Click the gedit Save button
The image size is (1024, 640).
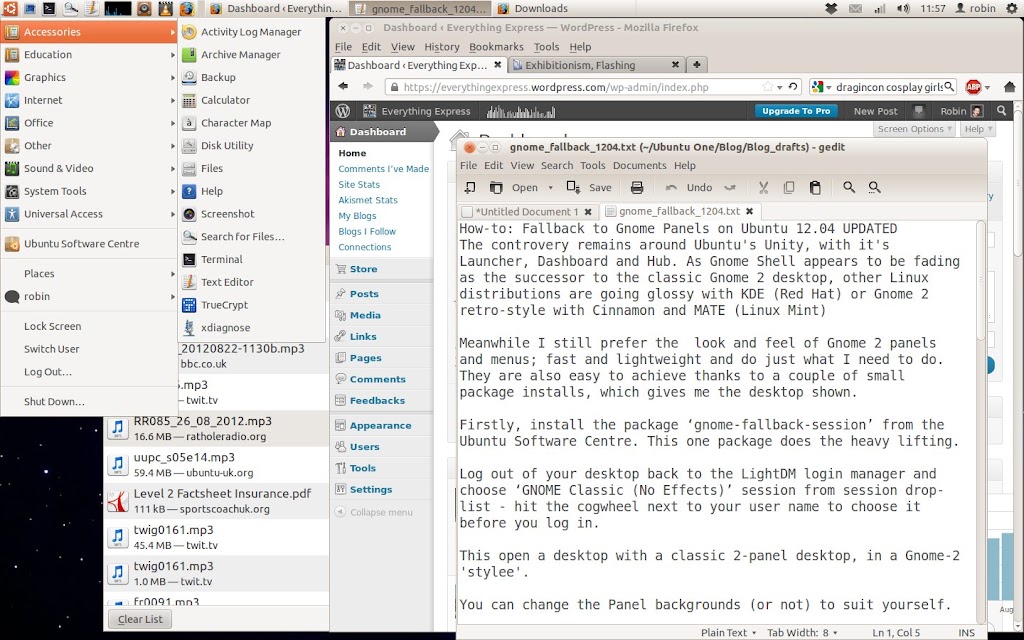click(588, 187)
